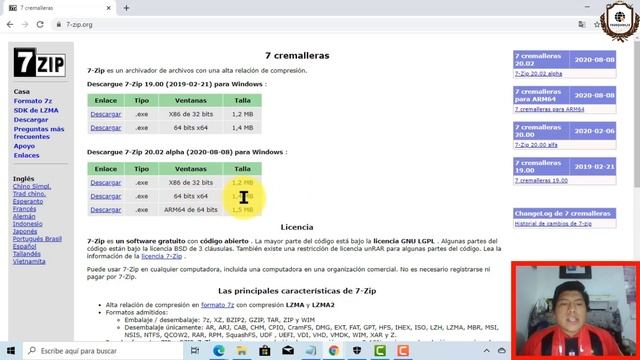Switch language to Japonés
The height and width of the screenshot is (360, 640).
coord(25,231)
